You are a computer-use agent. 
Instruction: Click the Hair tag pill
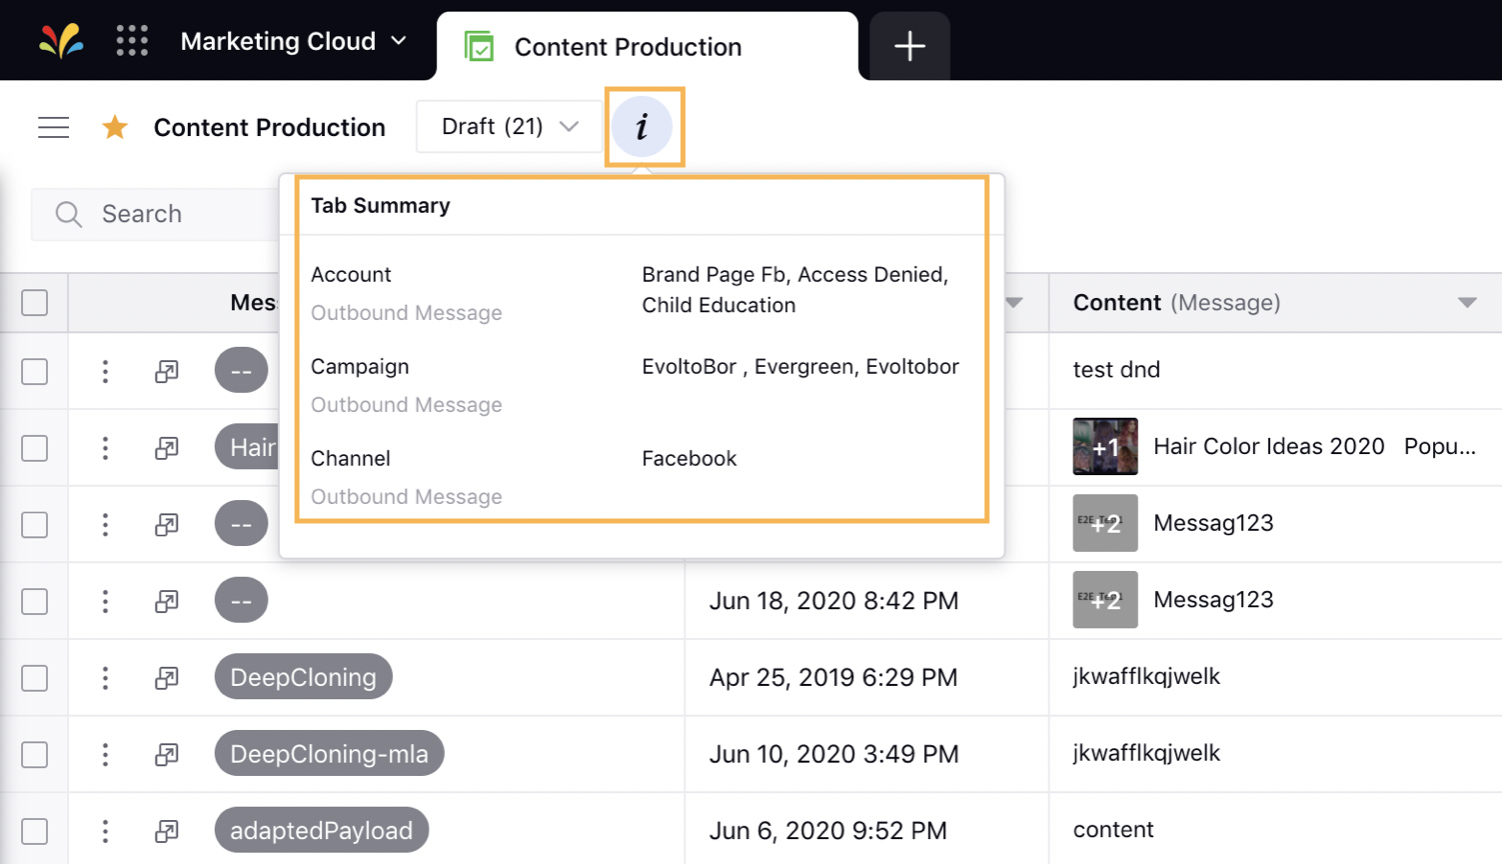[247, 447]
